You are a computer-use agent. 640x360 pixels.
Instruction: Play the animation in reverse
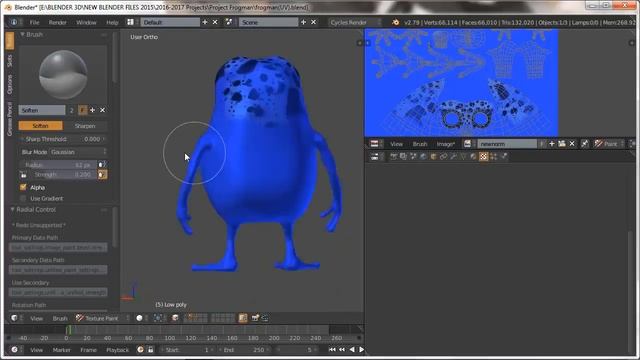coord(352,350)
